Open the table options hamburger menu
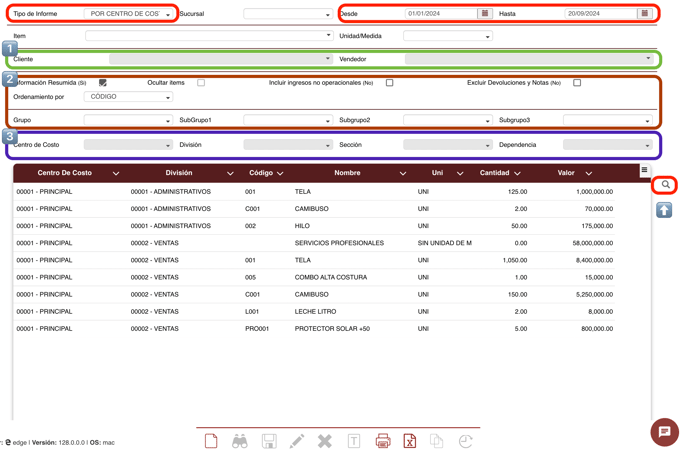 click(644, 170)
